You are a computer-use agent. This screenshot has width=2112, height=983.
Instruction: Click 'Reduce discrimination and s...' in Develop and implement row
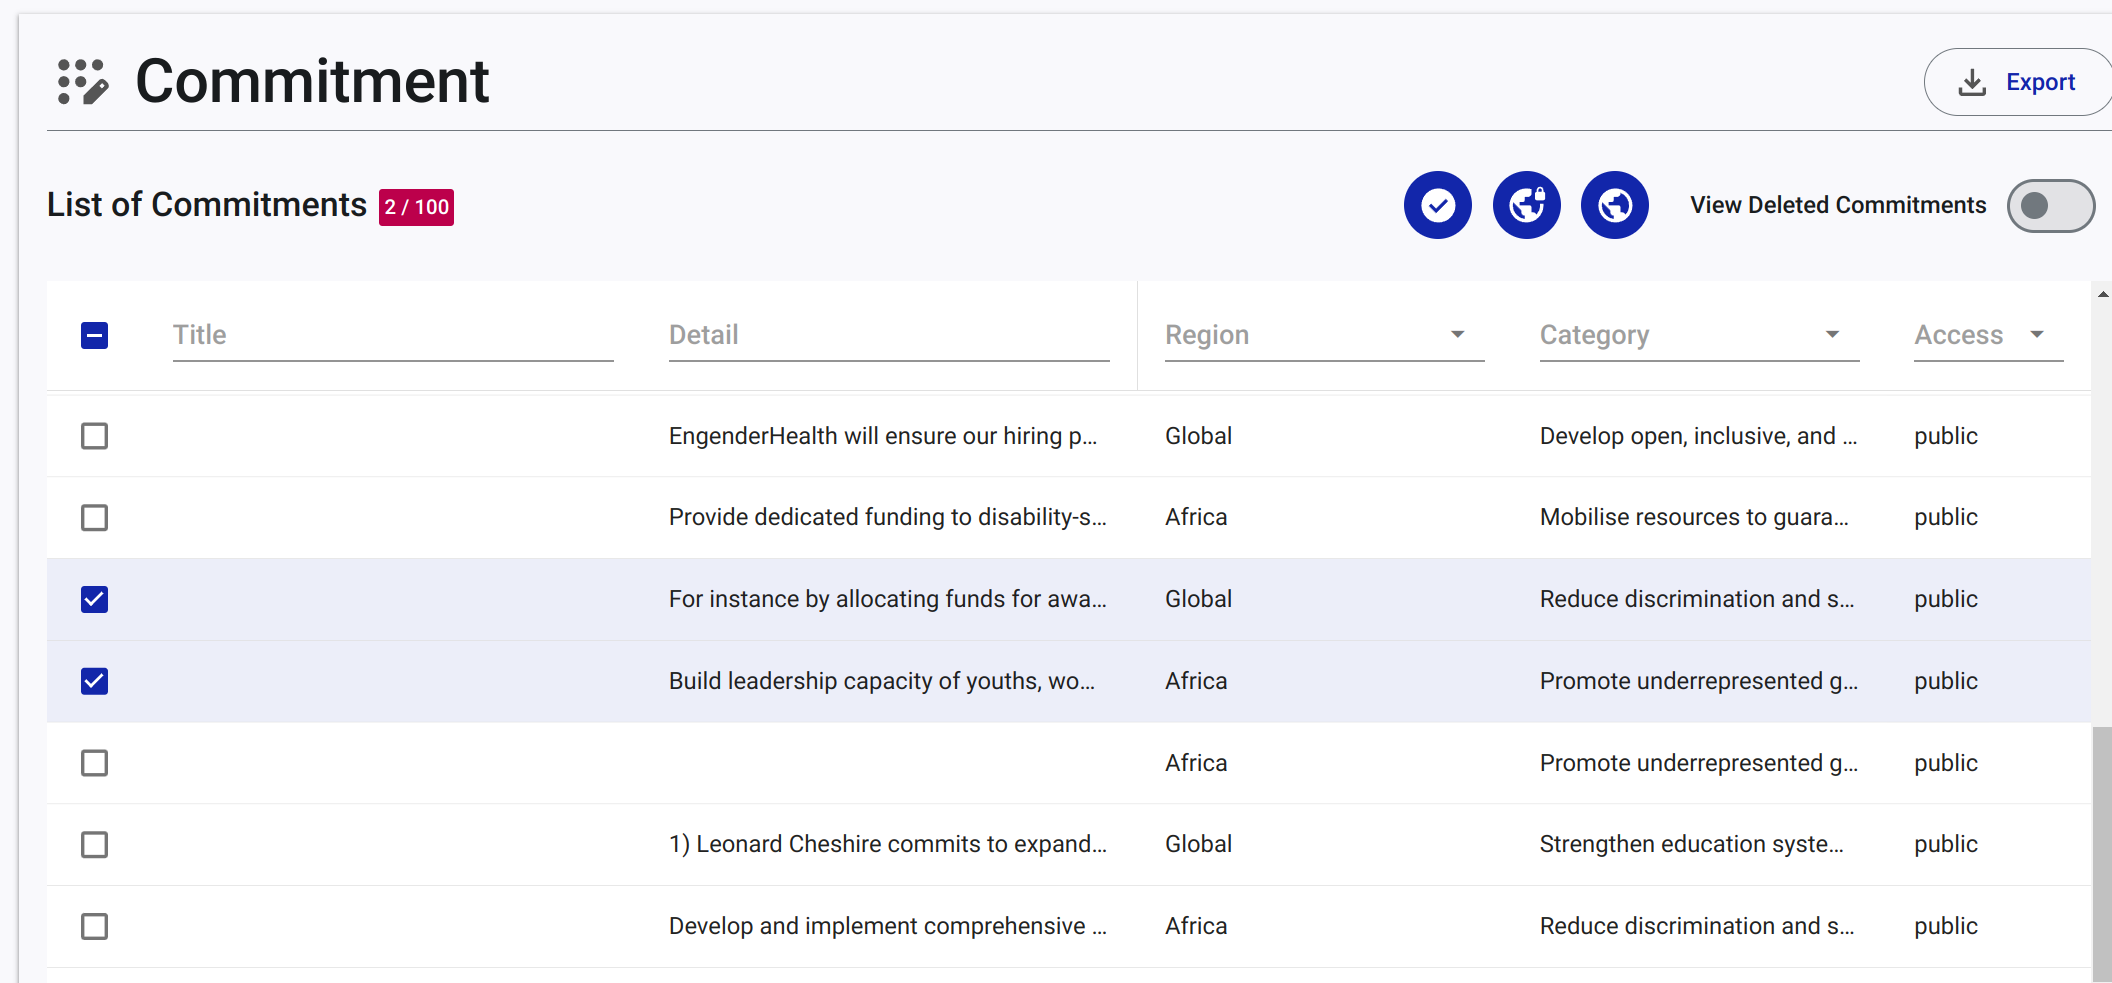click(x=1697, y=926)
